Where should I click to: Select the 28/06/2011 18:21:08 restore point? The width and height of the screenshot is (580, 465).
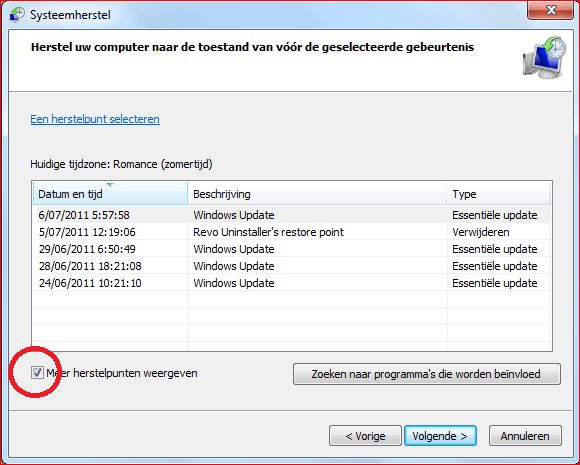pyautogui.click(x=291, y=266)
